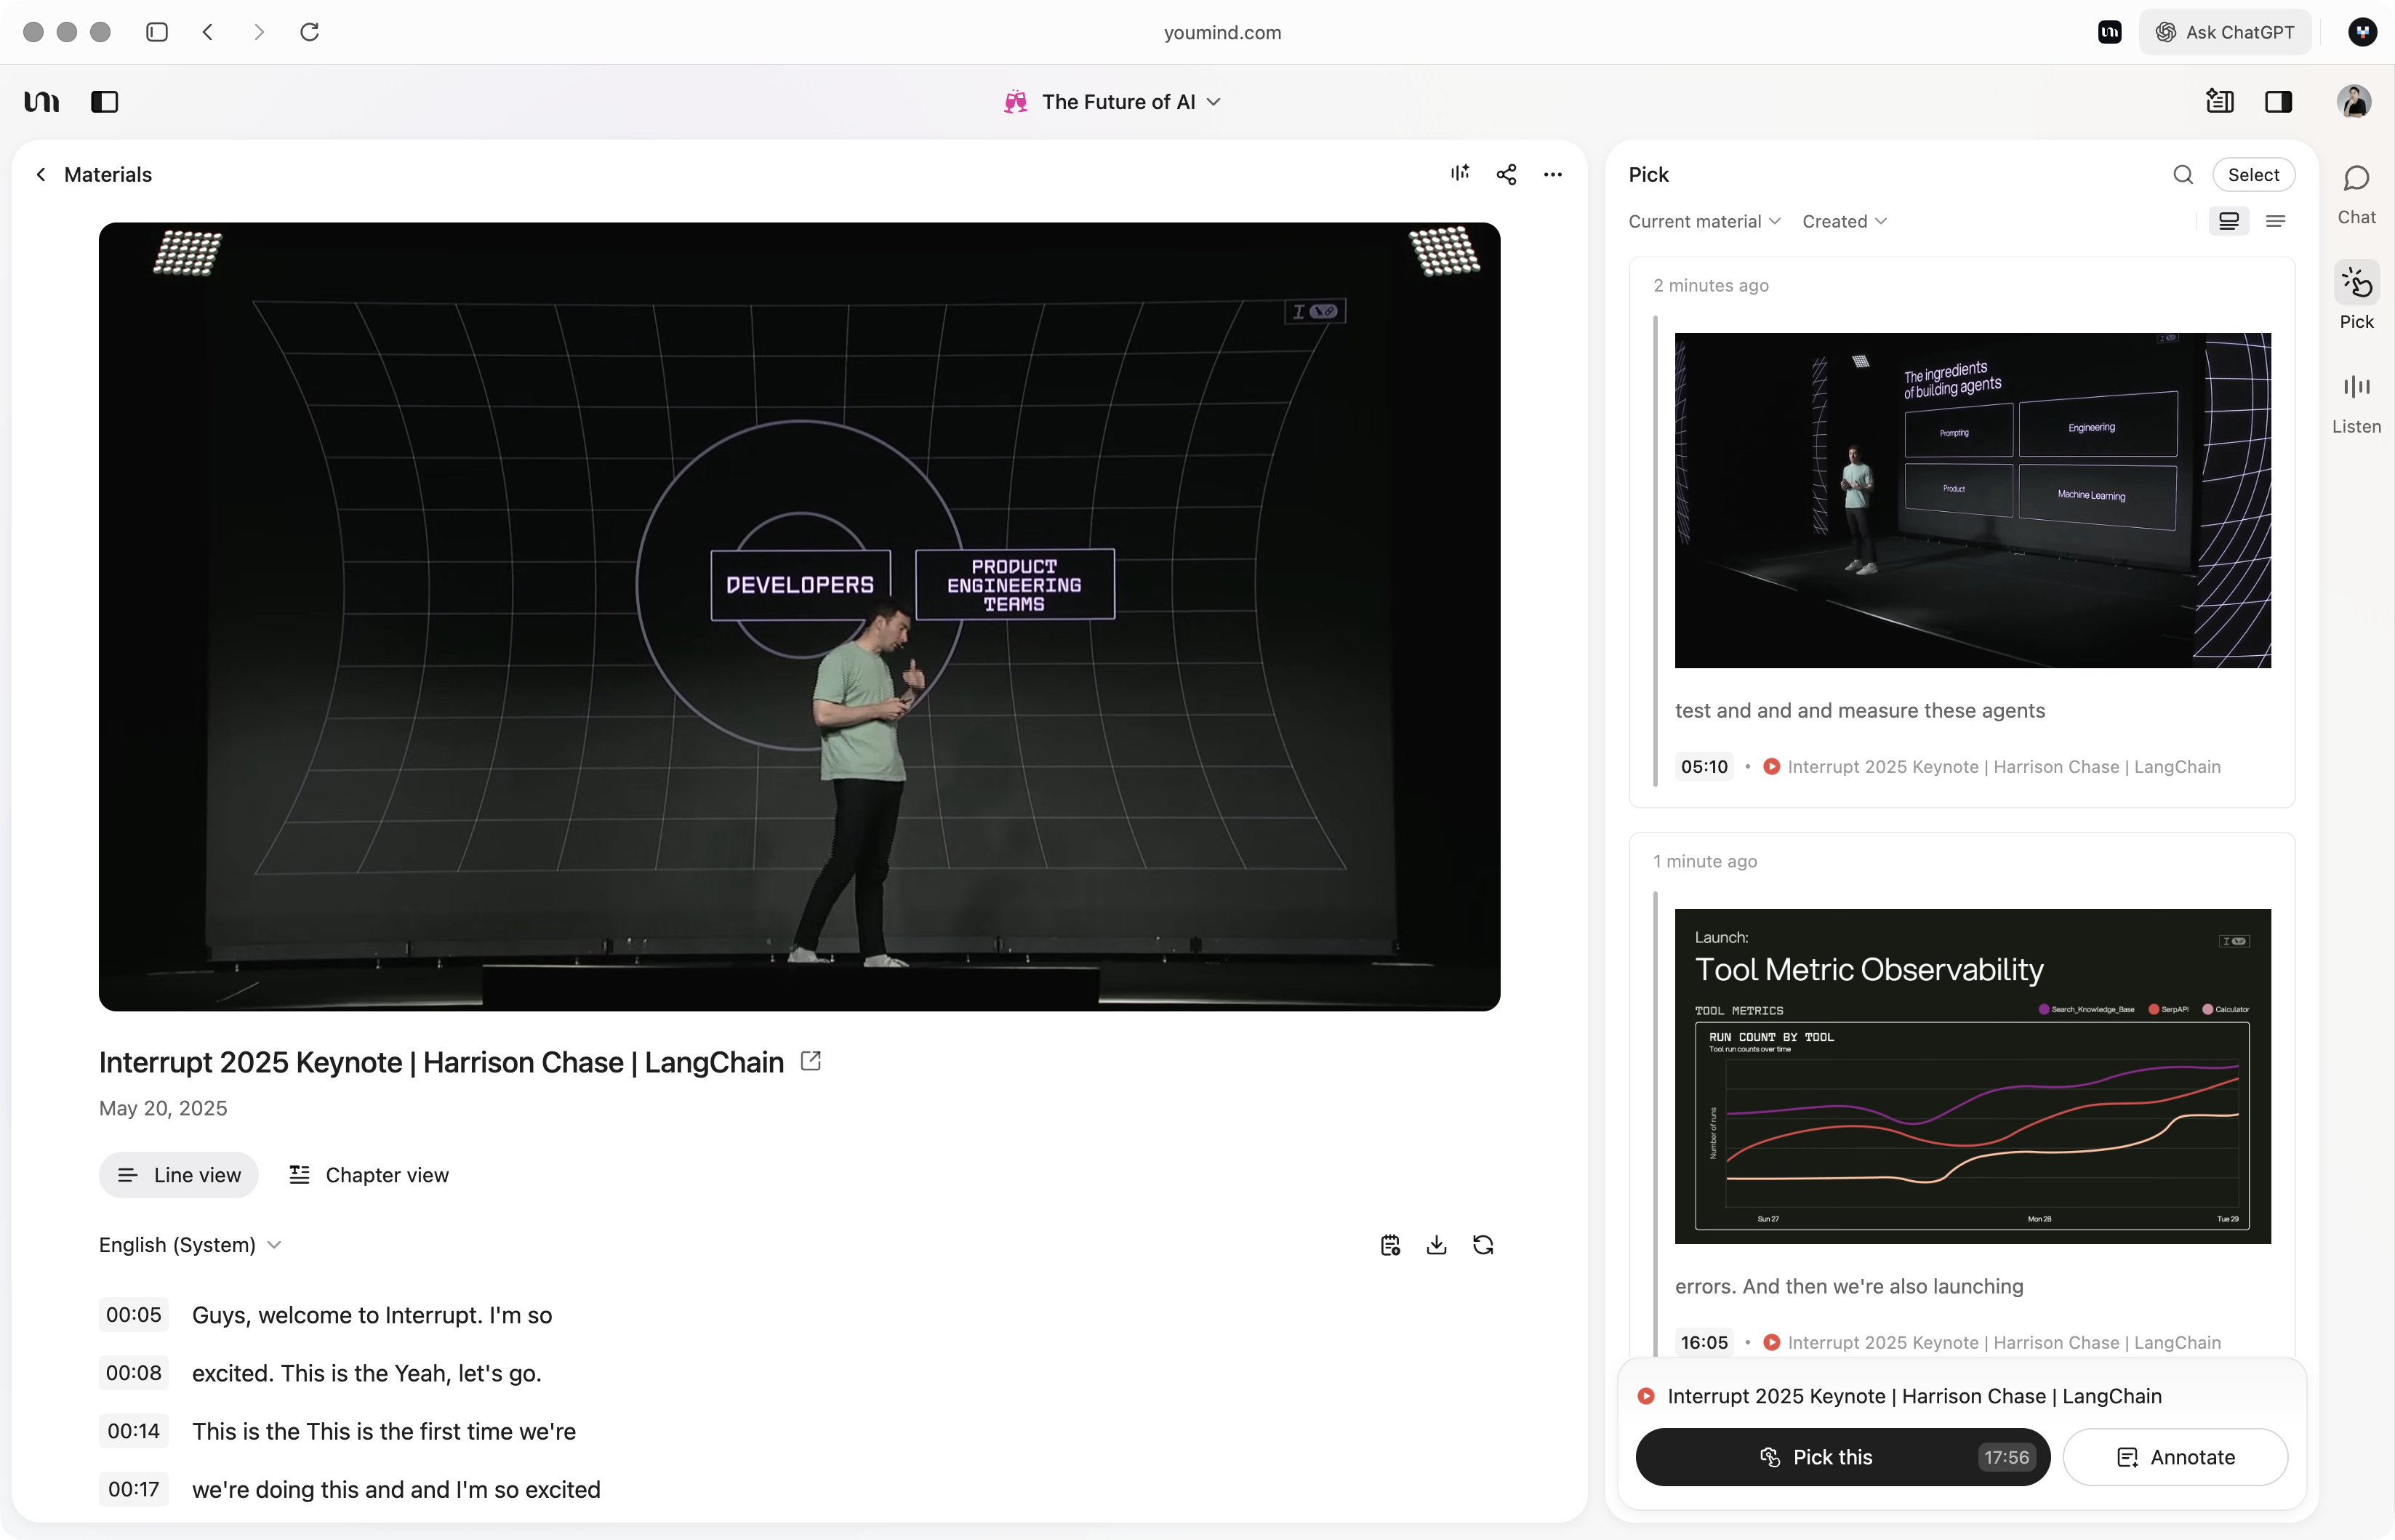
Task: Open the Created sort dropdown
Action: [1844, 221]
